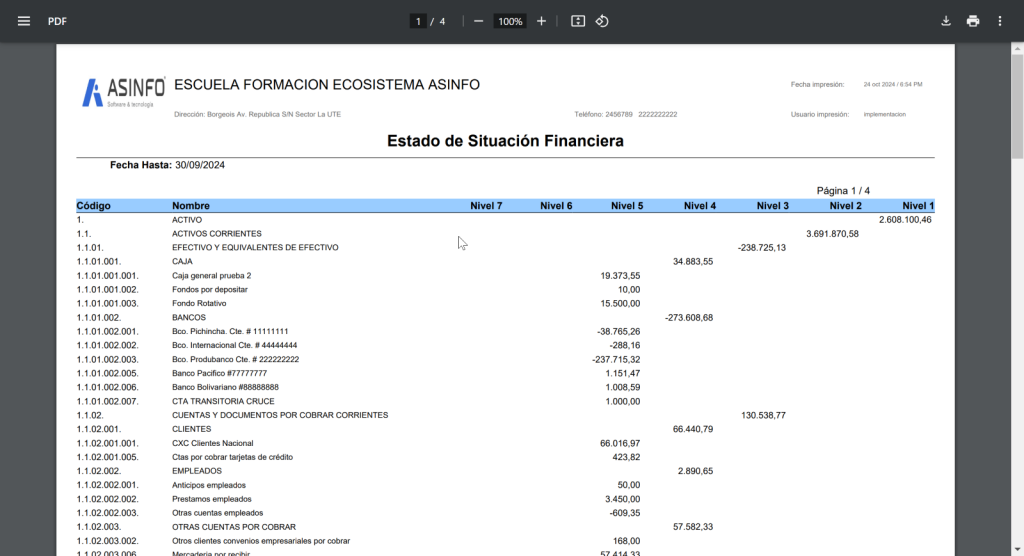The width and height of the screenshot is (1024, 556).
Task: Click 'Página 1 / 4' text
Action: point(843,191)
